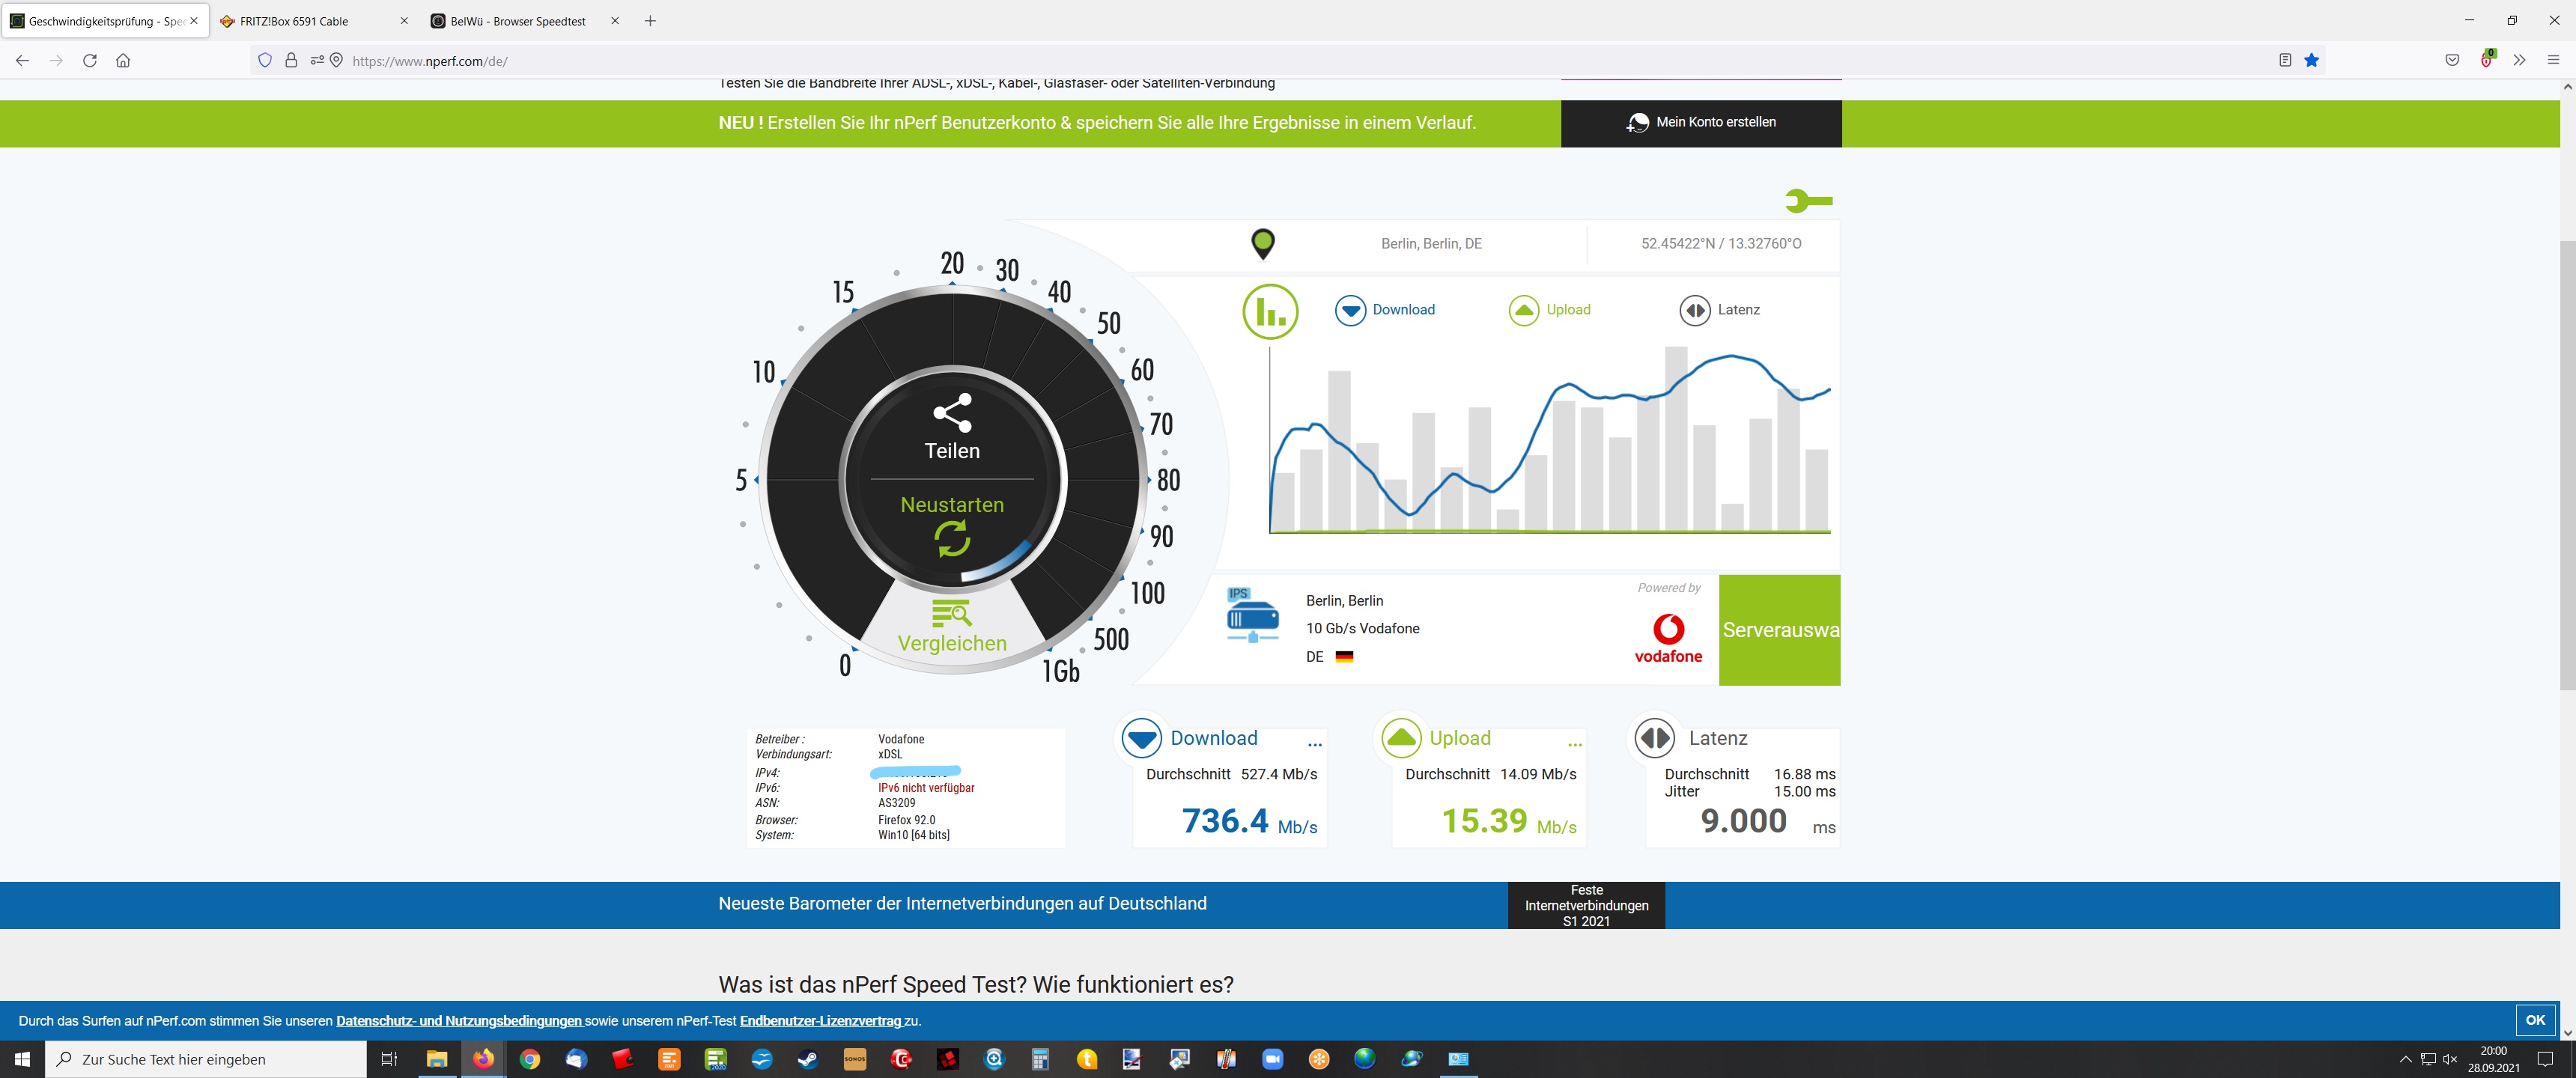
Task: Toggle Download graph view
Action: click(x=1385, y=310)
